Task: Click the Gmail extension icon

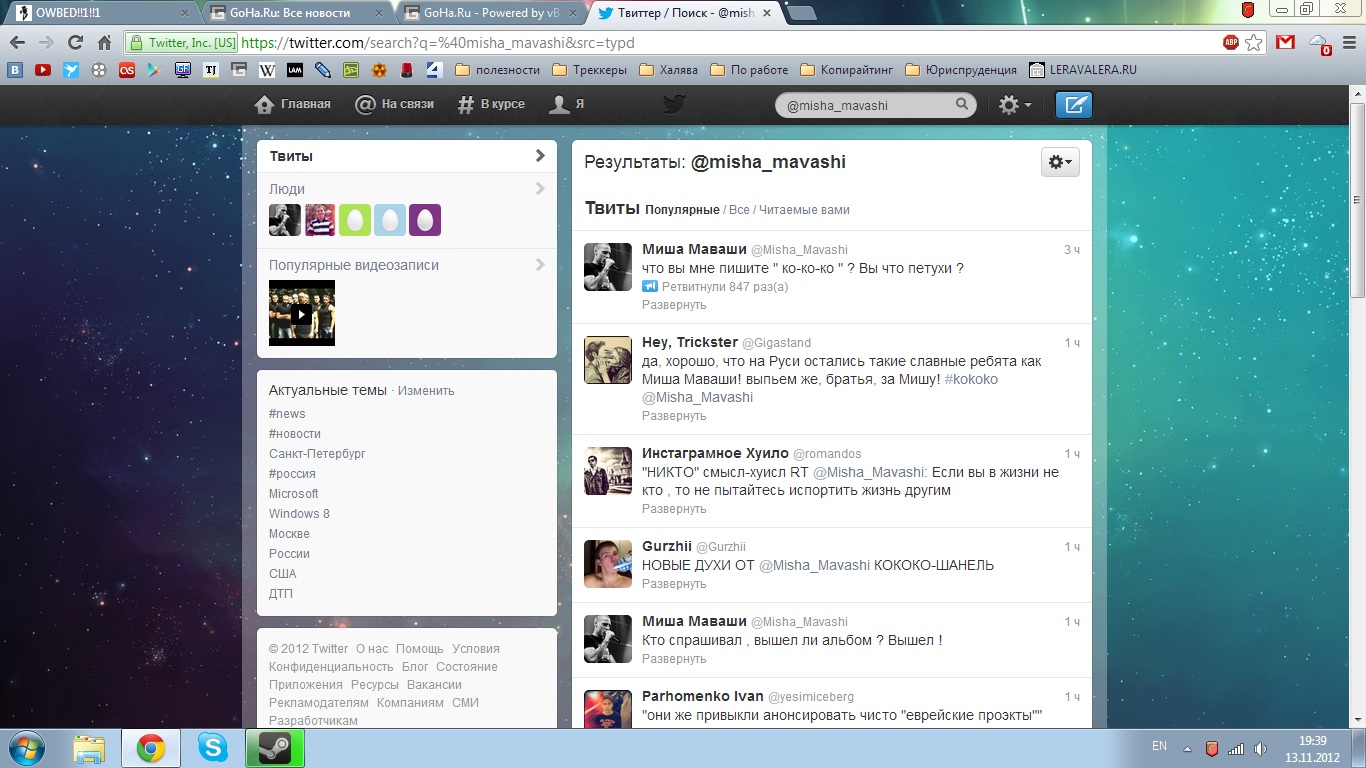Action: [x=1285, y=43]
